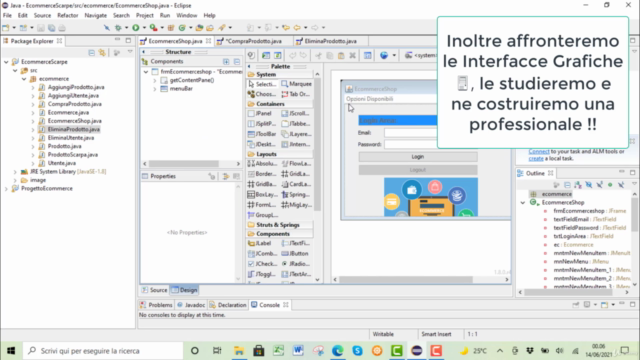Open the Refactor menu
Image resolution: width=640 pixels, height=360 pixels.
67,16
